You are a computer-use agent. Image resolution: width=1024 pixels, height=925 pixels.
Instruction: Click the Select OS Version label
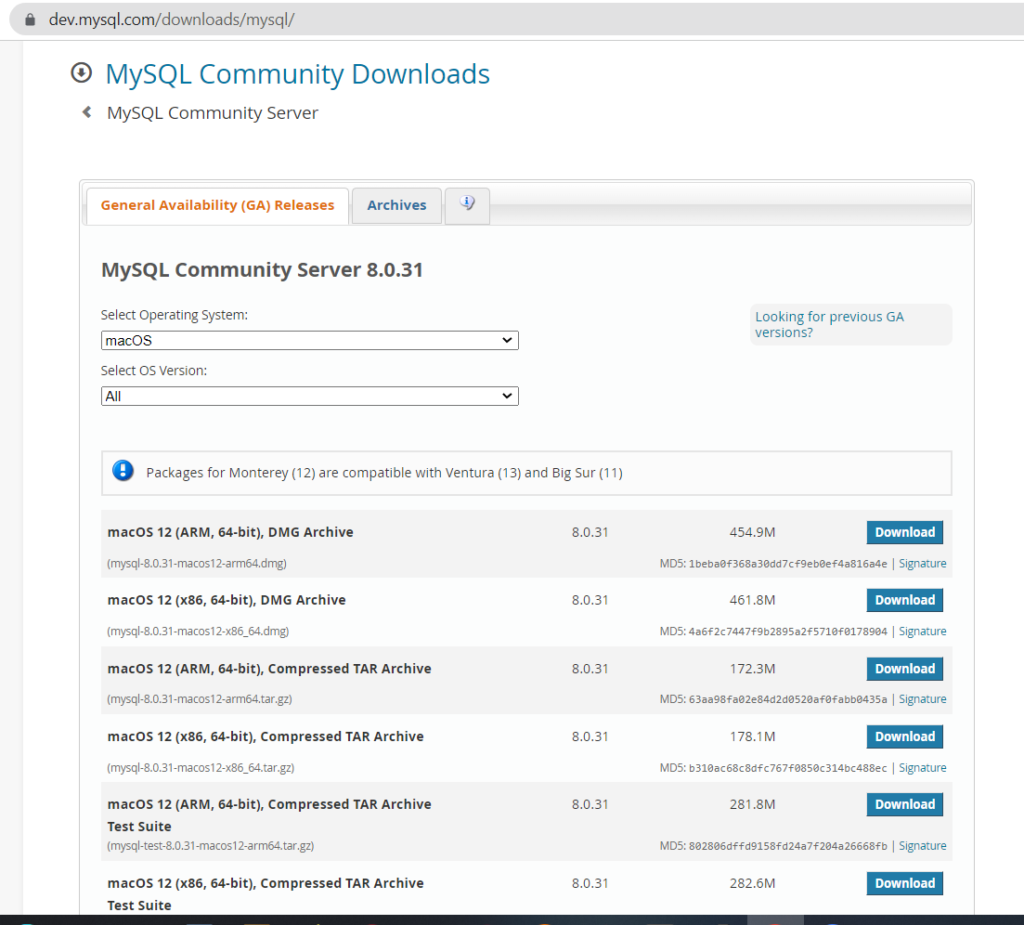(153, 370)
